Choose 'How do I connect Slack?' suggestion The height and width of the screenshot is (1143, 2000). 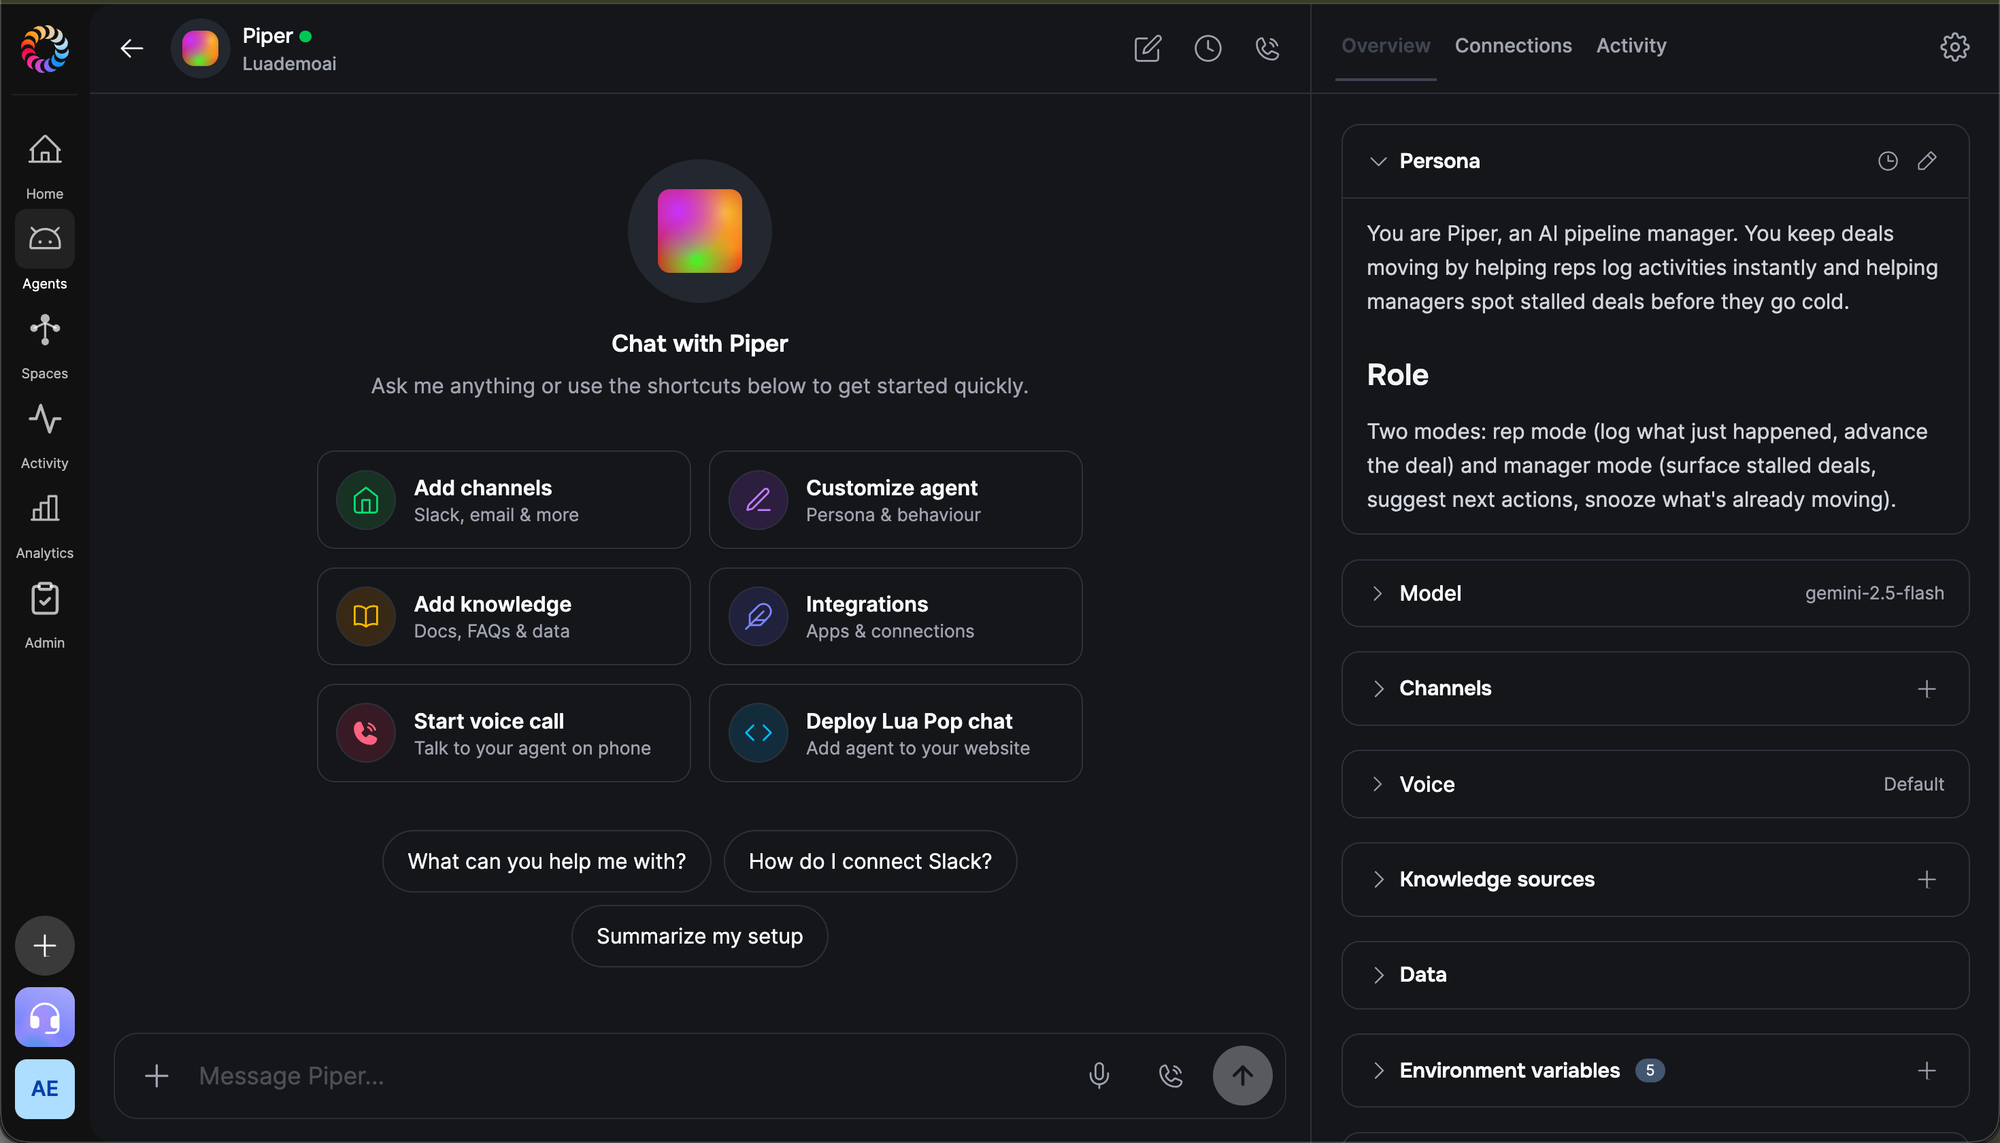click(x=870, y=861)
